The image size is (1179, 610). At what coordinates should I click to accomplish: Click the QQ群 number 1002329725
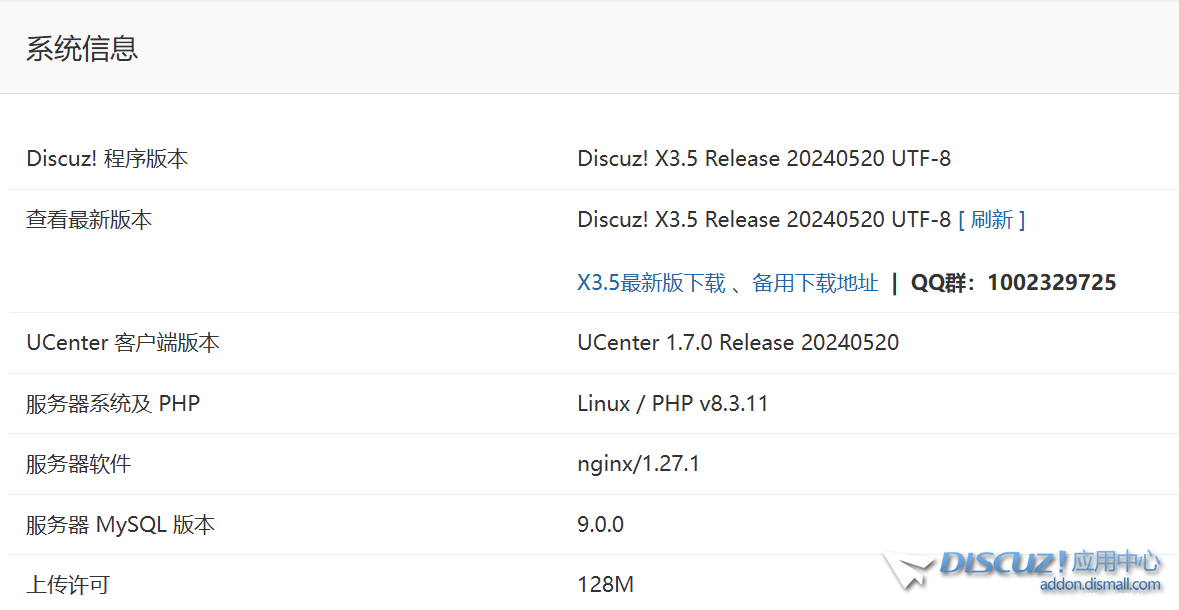[1051, 283]
